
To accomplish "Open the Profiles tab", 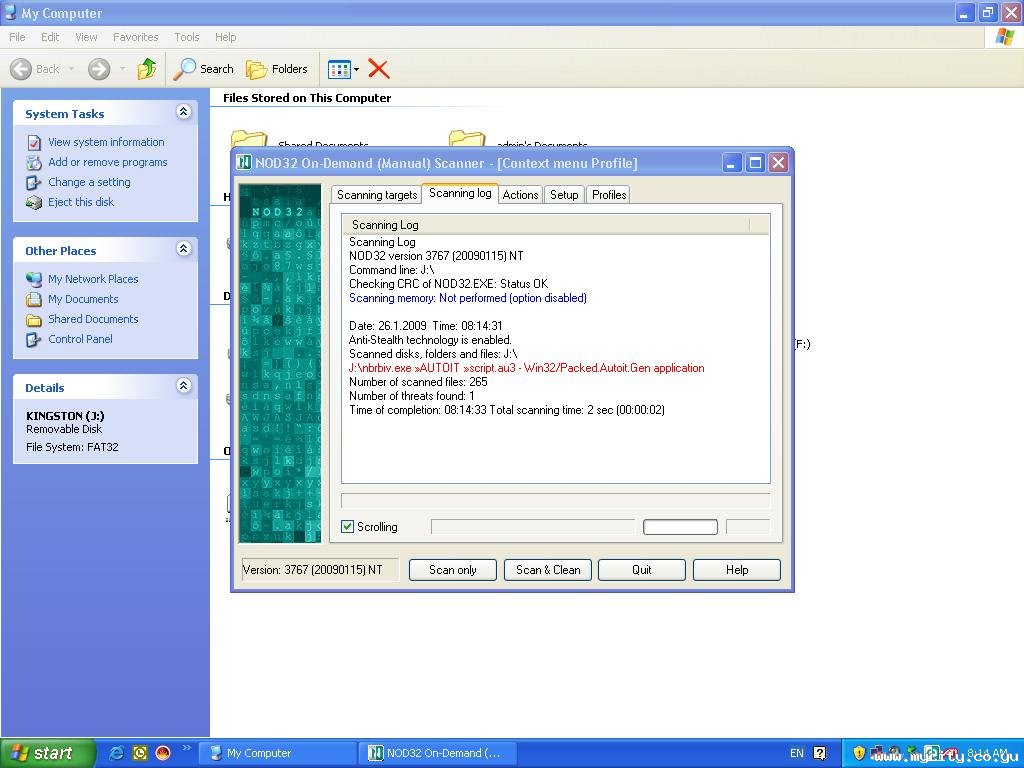I will [x=609, y=195].
